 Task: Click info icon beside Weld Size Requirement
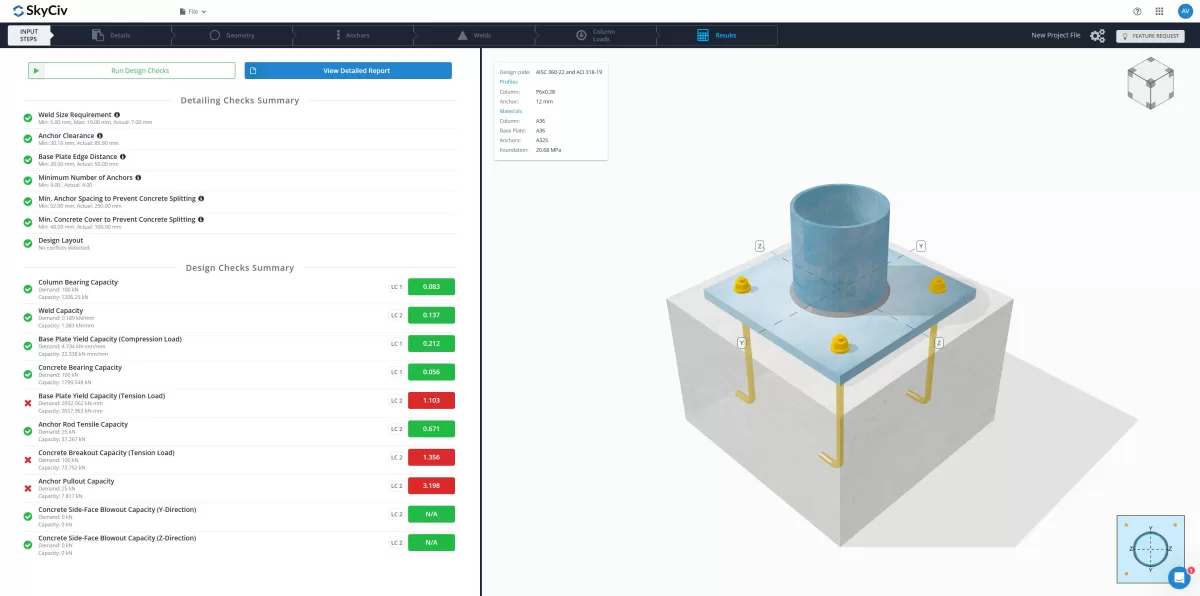tap(117, 115)
